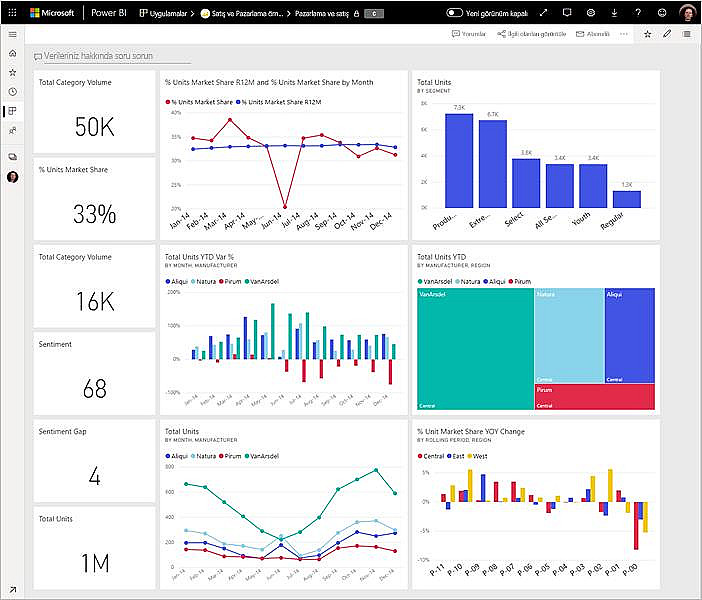
Task: Open the Total Category Volume 50K tile
Action: pyautogui.click(x=94, y=111)
